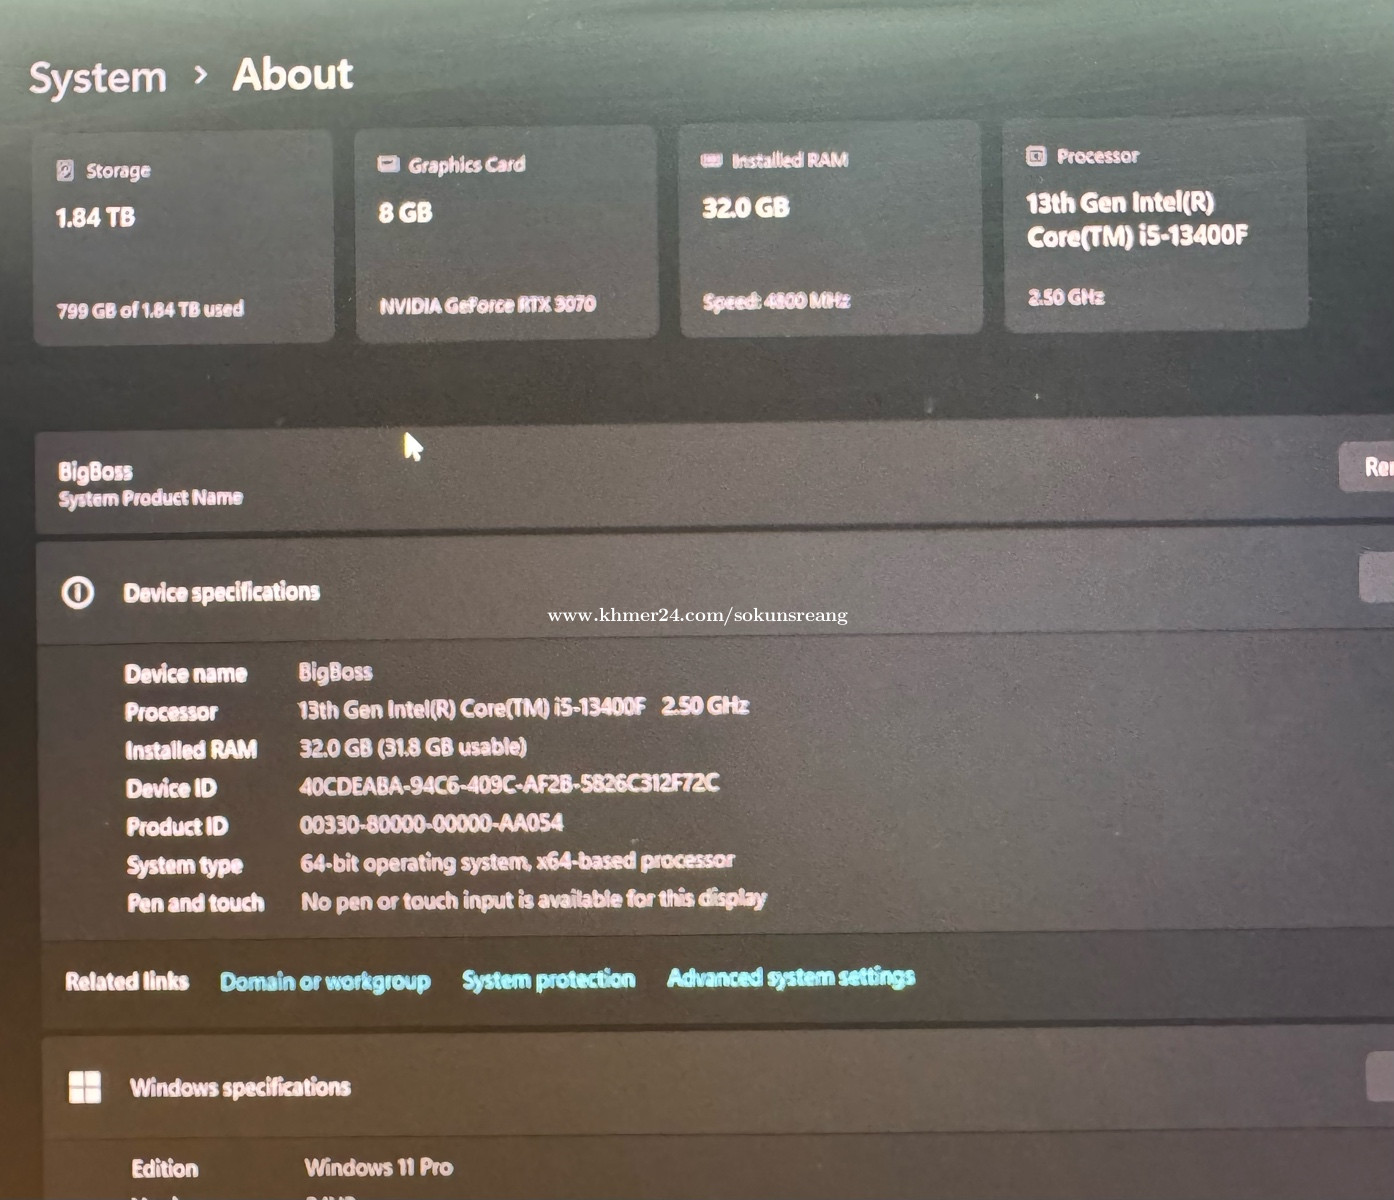
Task: Select the 64-bit operating system text
Action: [517, 861]
